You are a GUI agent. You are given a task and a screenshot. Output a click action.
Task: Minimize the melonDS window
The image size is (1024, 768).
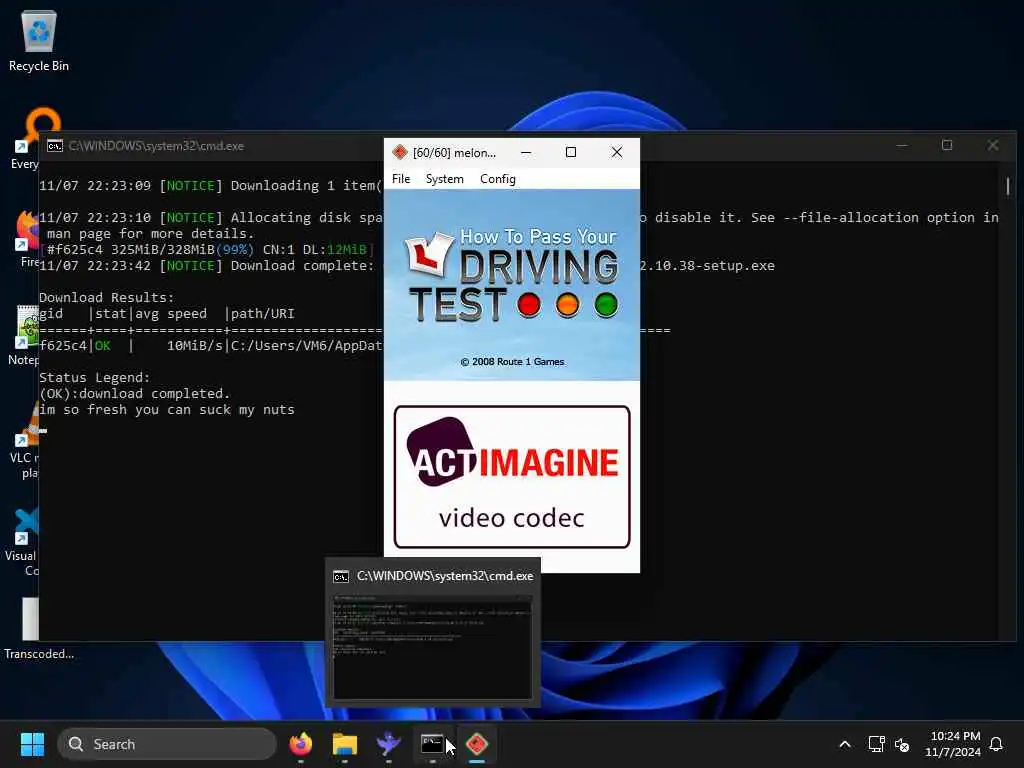[x=526, y=152]
